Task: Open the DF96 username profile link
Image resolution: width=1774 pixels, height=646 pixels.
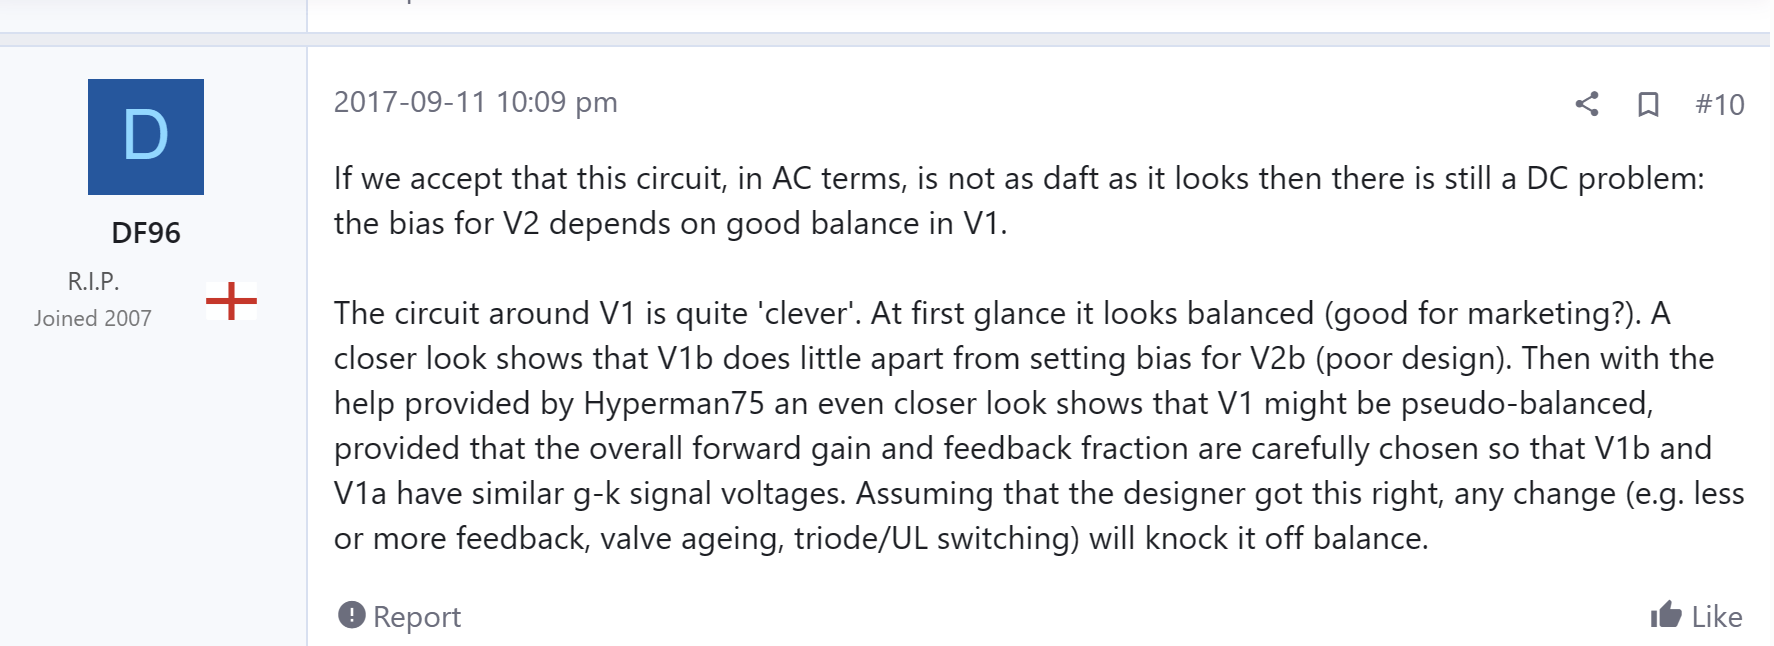Action: 146,233
